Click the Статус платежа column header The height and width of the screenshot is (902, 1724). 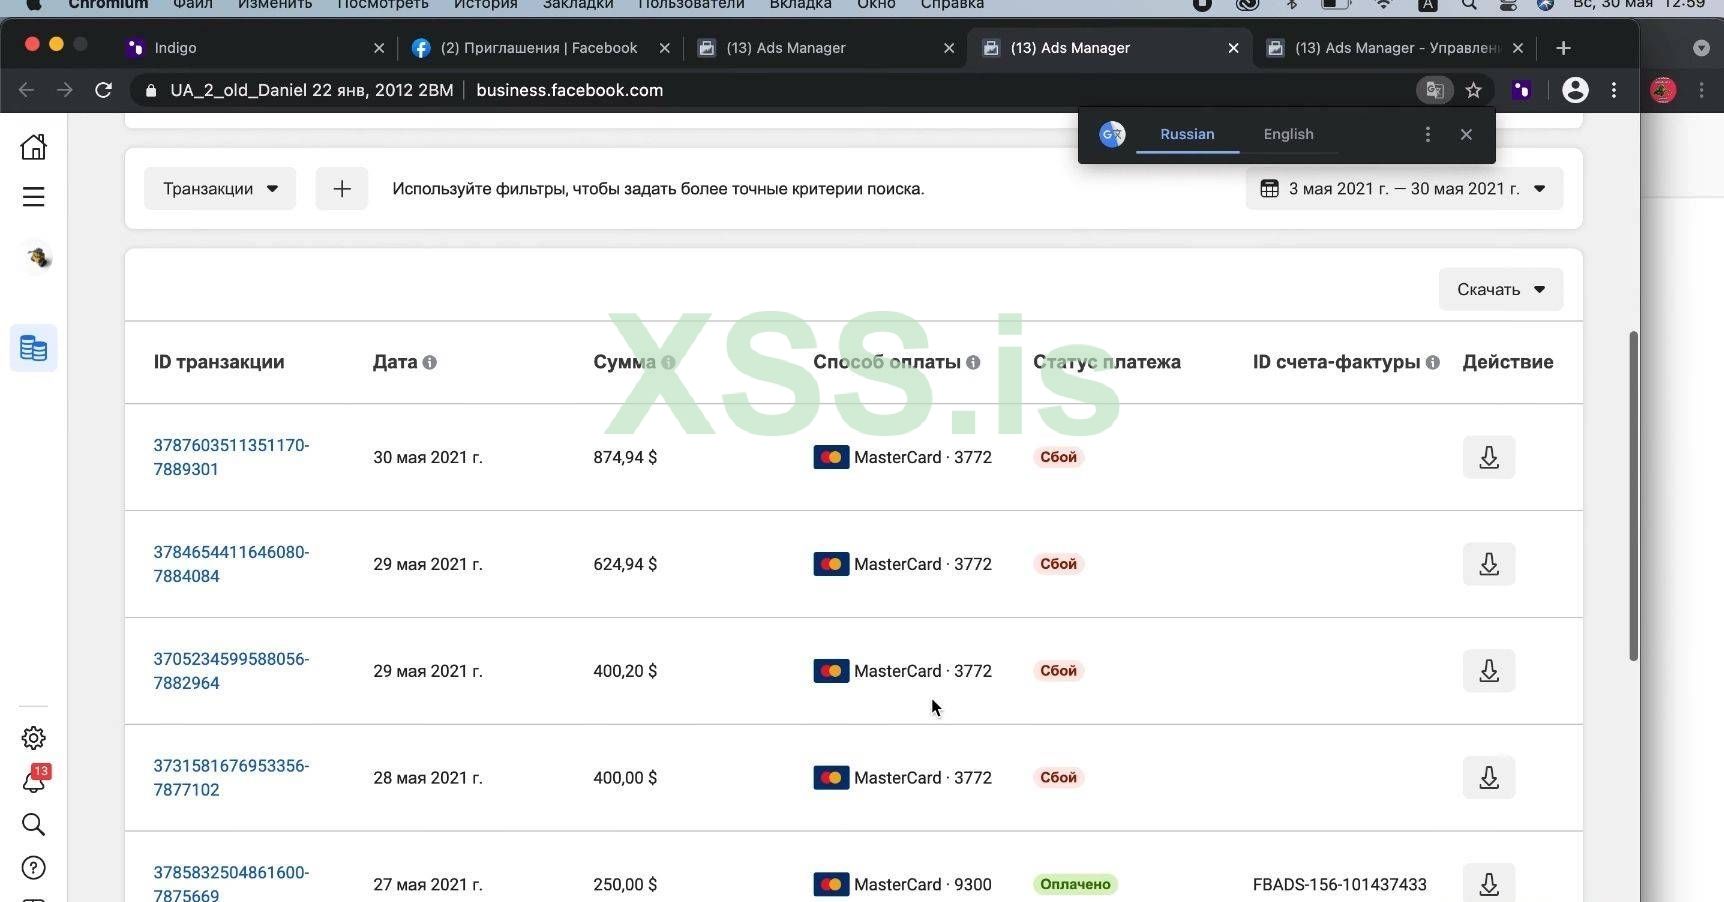point(1107,362)
